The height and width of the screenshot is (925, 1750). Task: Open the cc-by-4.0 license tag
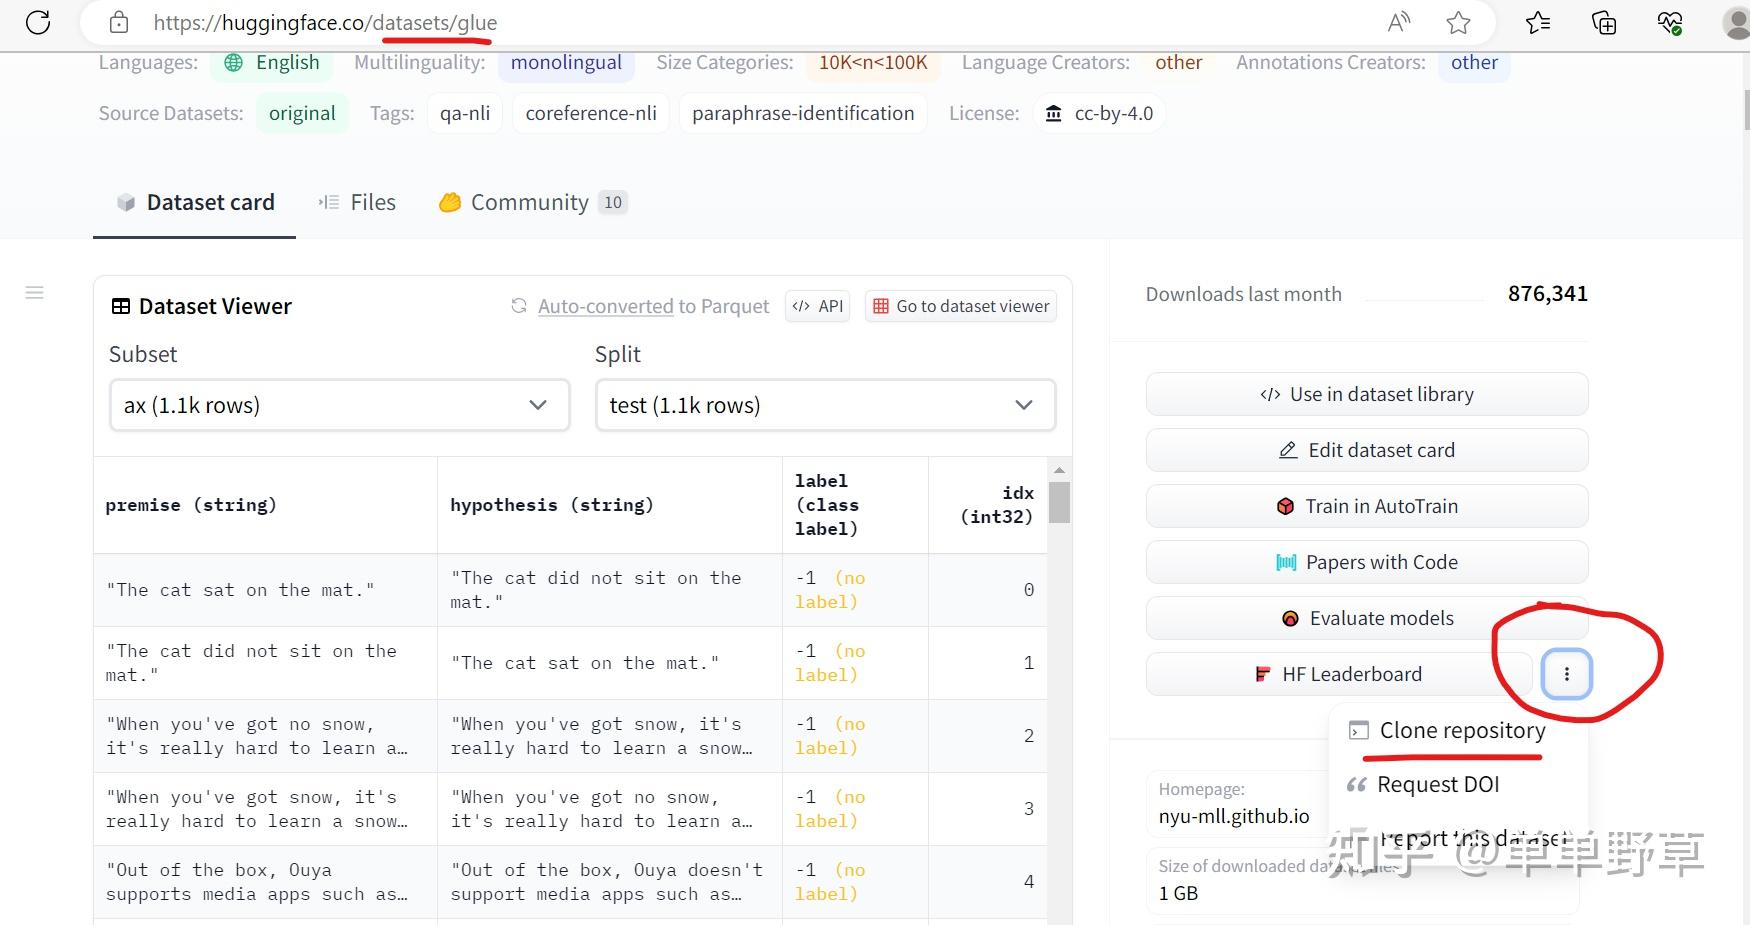[1099, 113]
